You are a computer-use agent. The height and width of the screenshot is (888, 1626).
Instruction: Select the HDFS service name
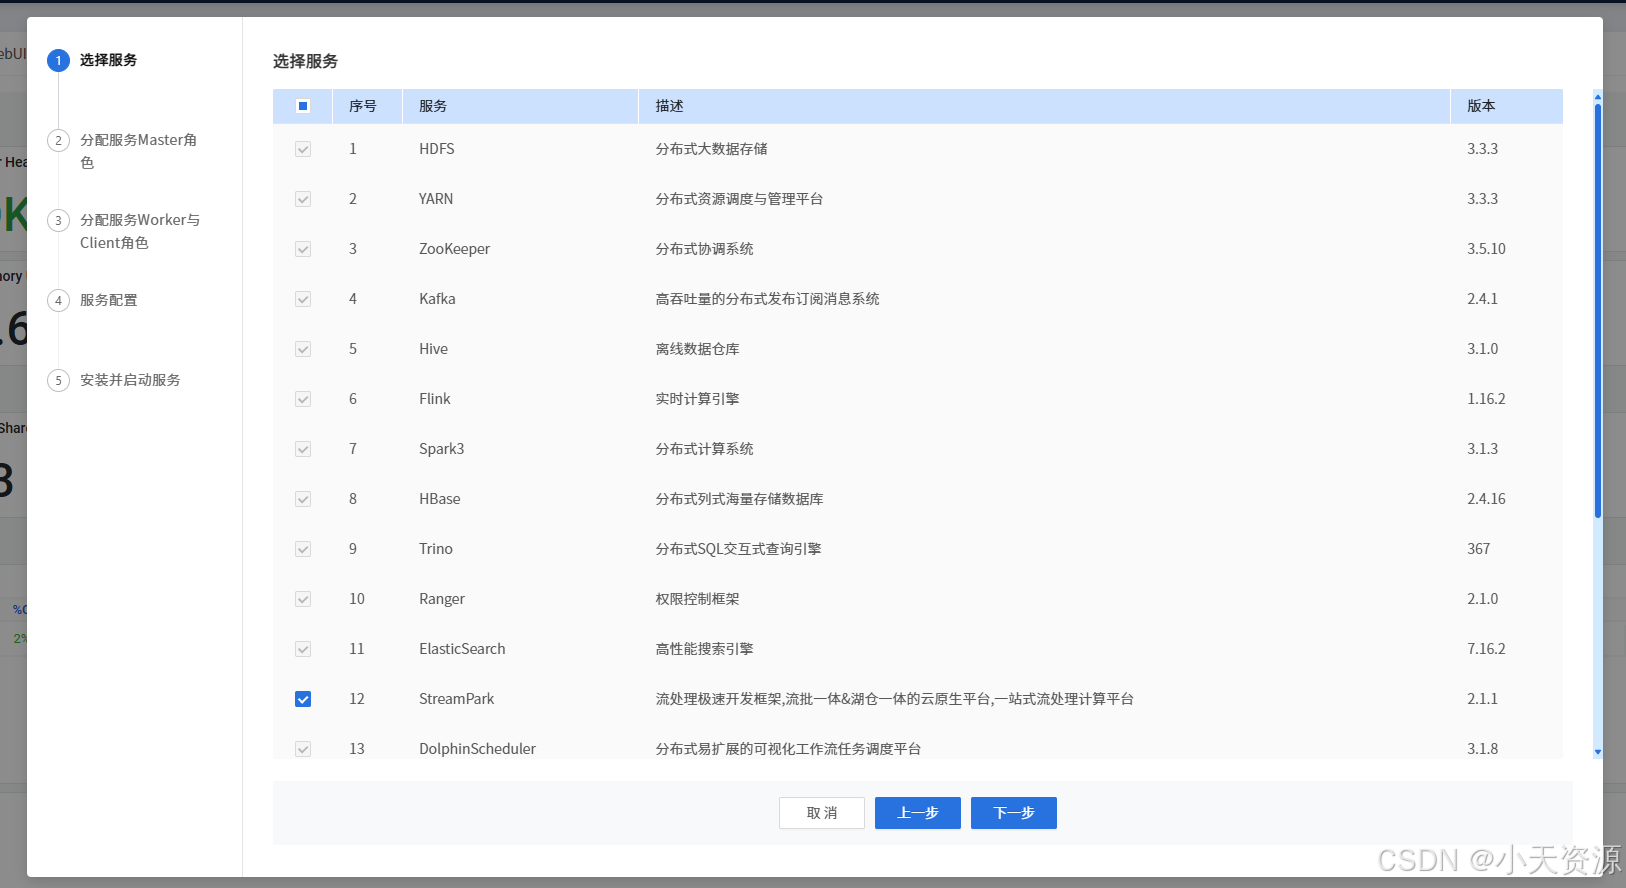(x=437, y=149)
